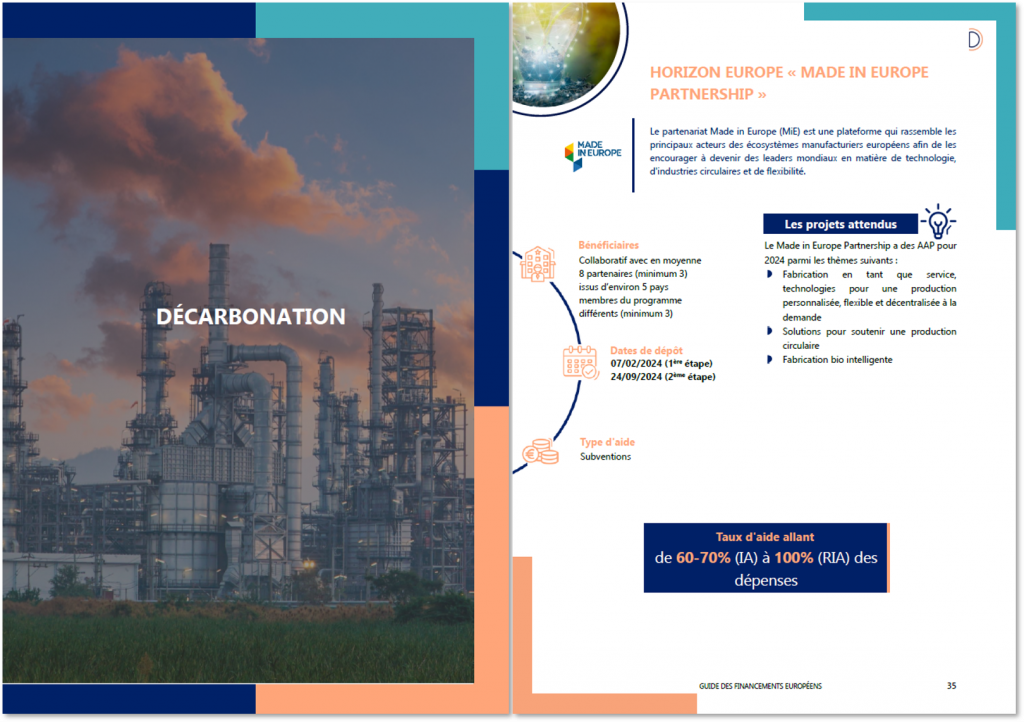
Task: Click the paragraph describing Le partenariat Made in Europe
Action: 803,151
